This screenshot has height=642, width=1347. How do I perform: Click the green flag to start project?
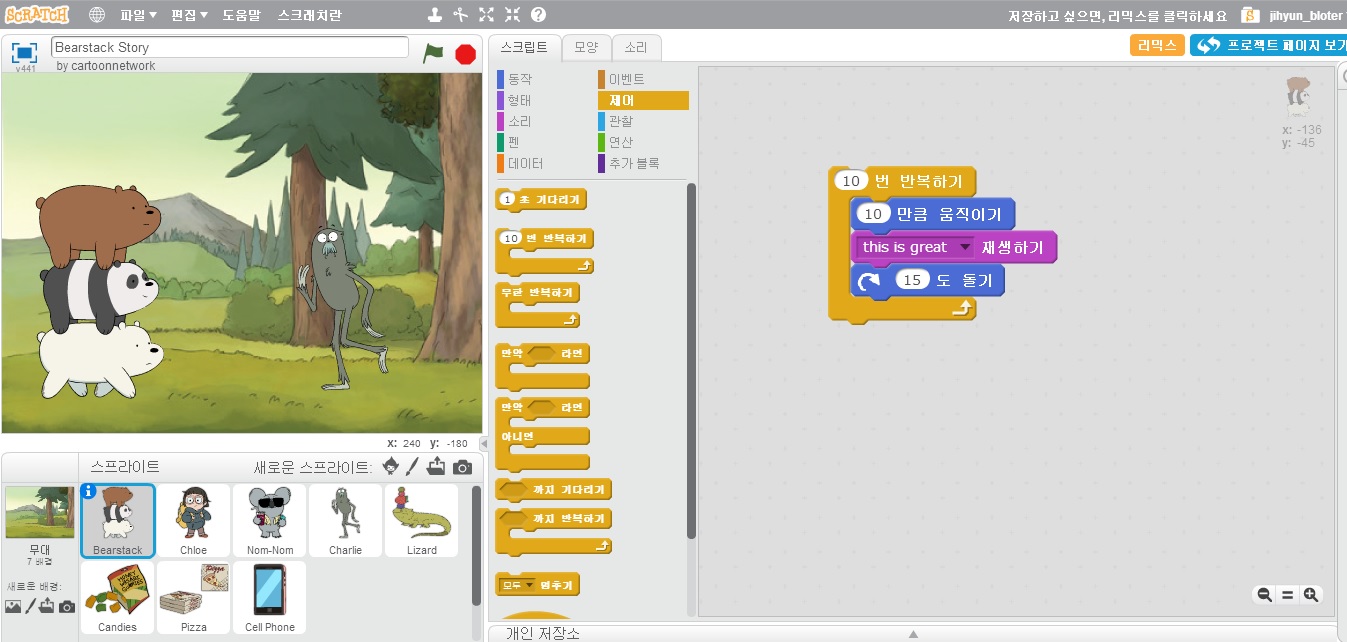pyautogui.click(x=433, y=53)
